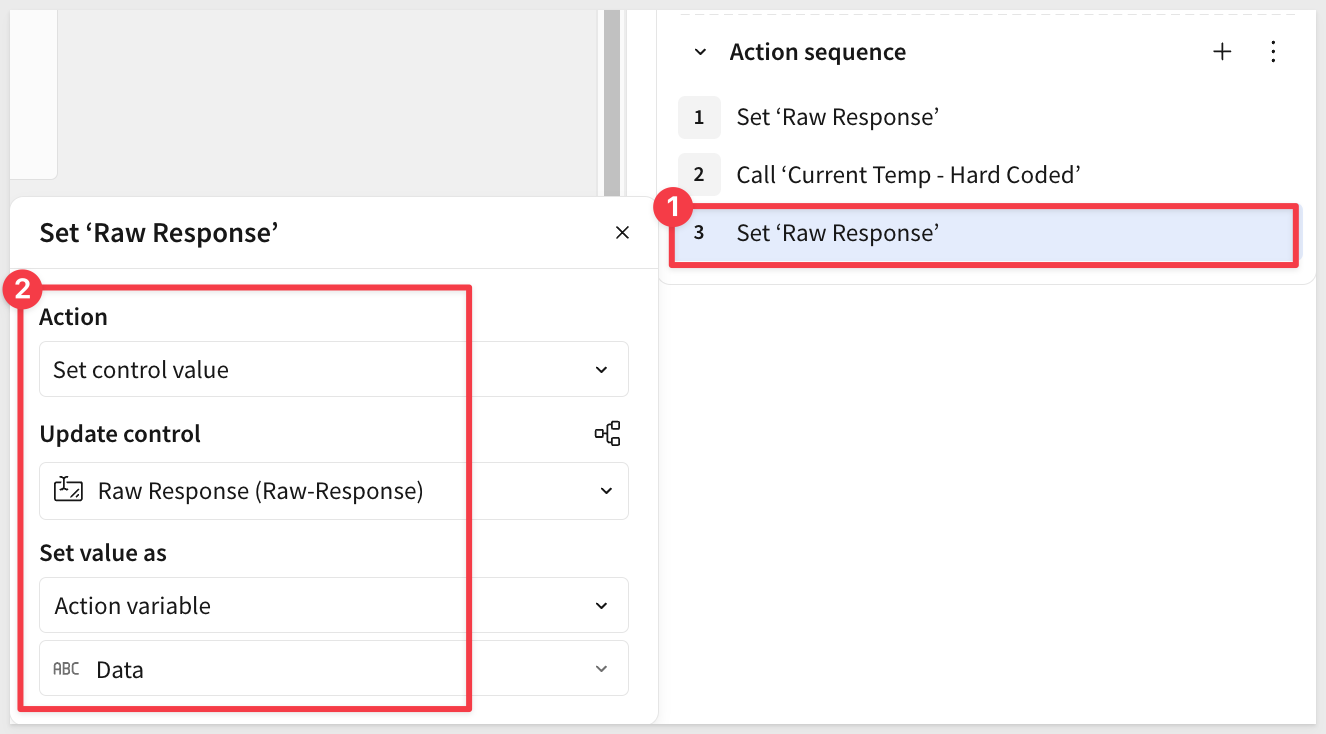This screenshot has height=734, width=1326.
Task: Click the text-input icon in Raw Response field
Action: [68, 490]
